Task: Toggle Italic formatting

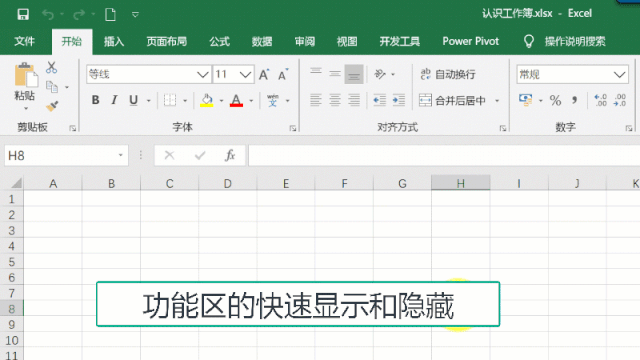Action: tap(114, 100)
